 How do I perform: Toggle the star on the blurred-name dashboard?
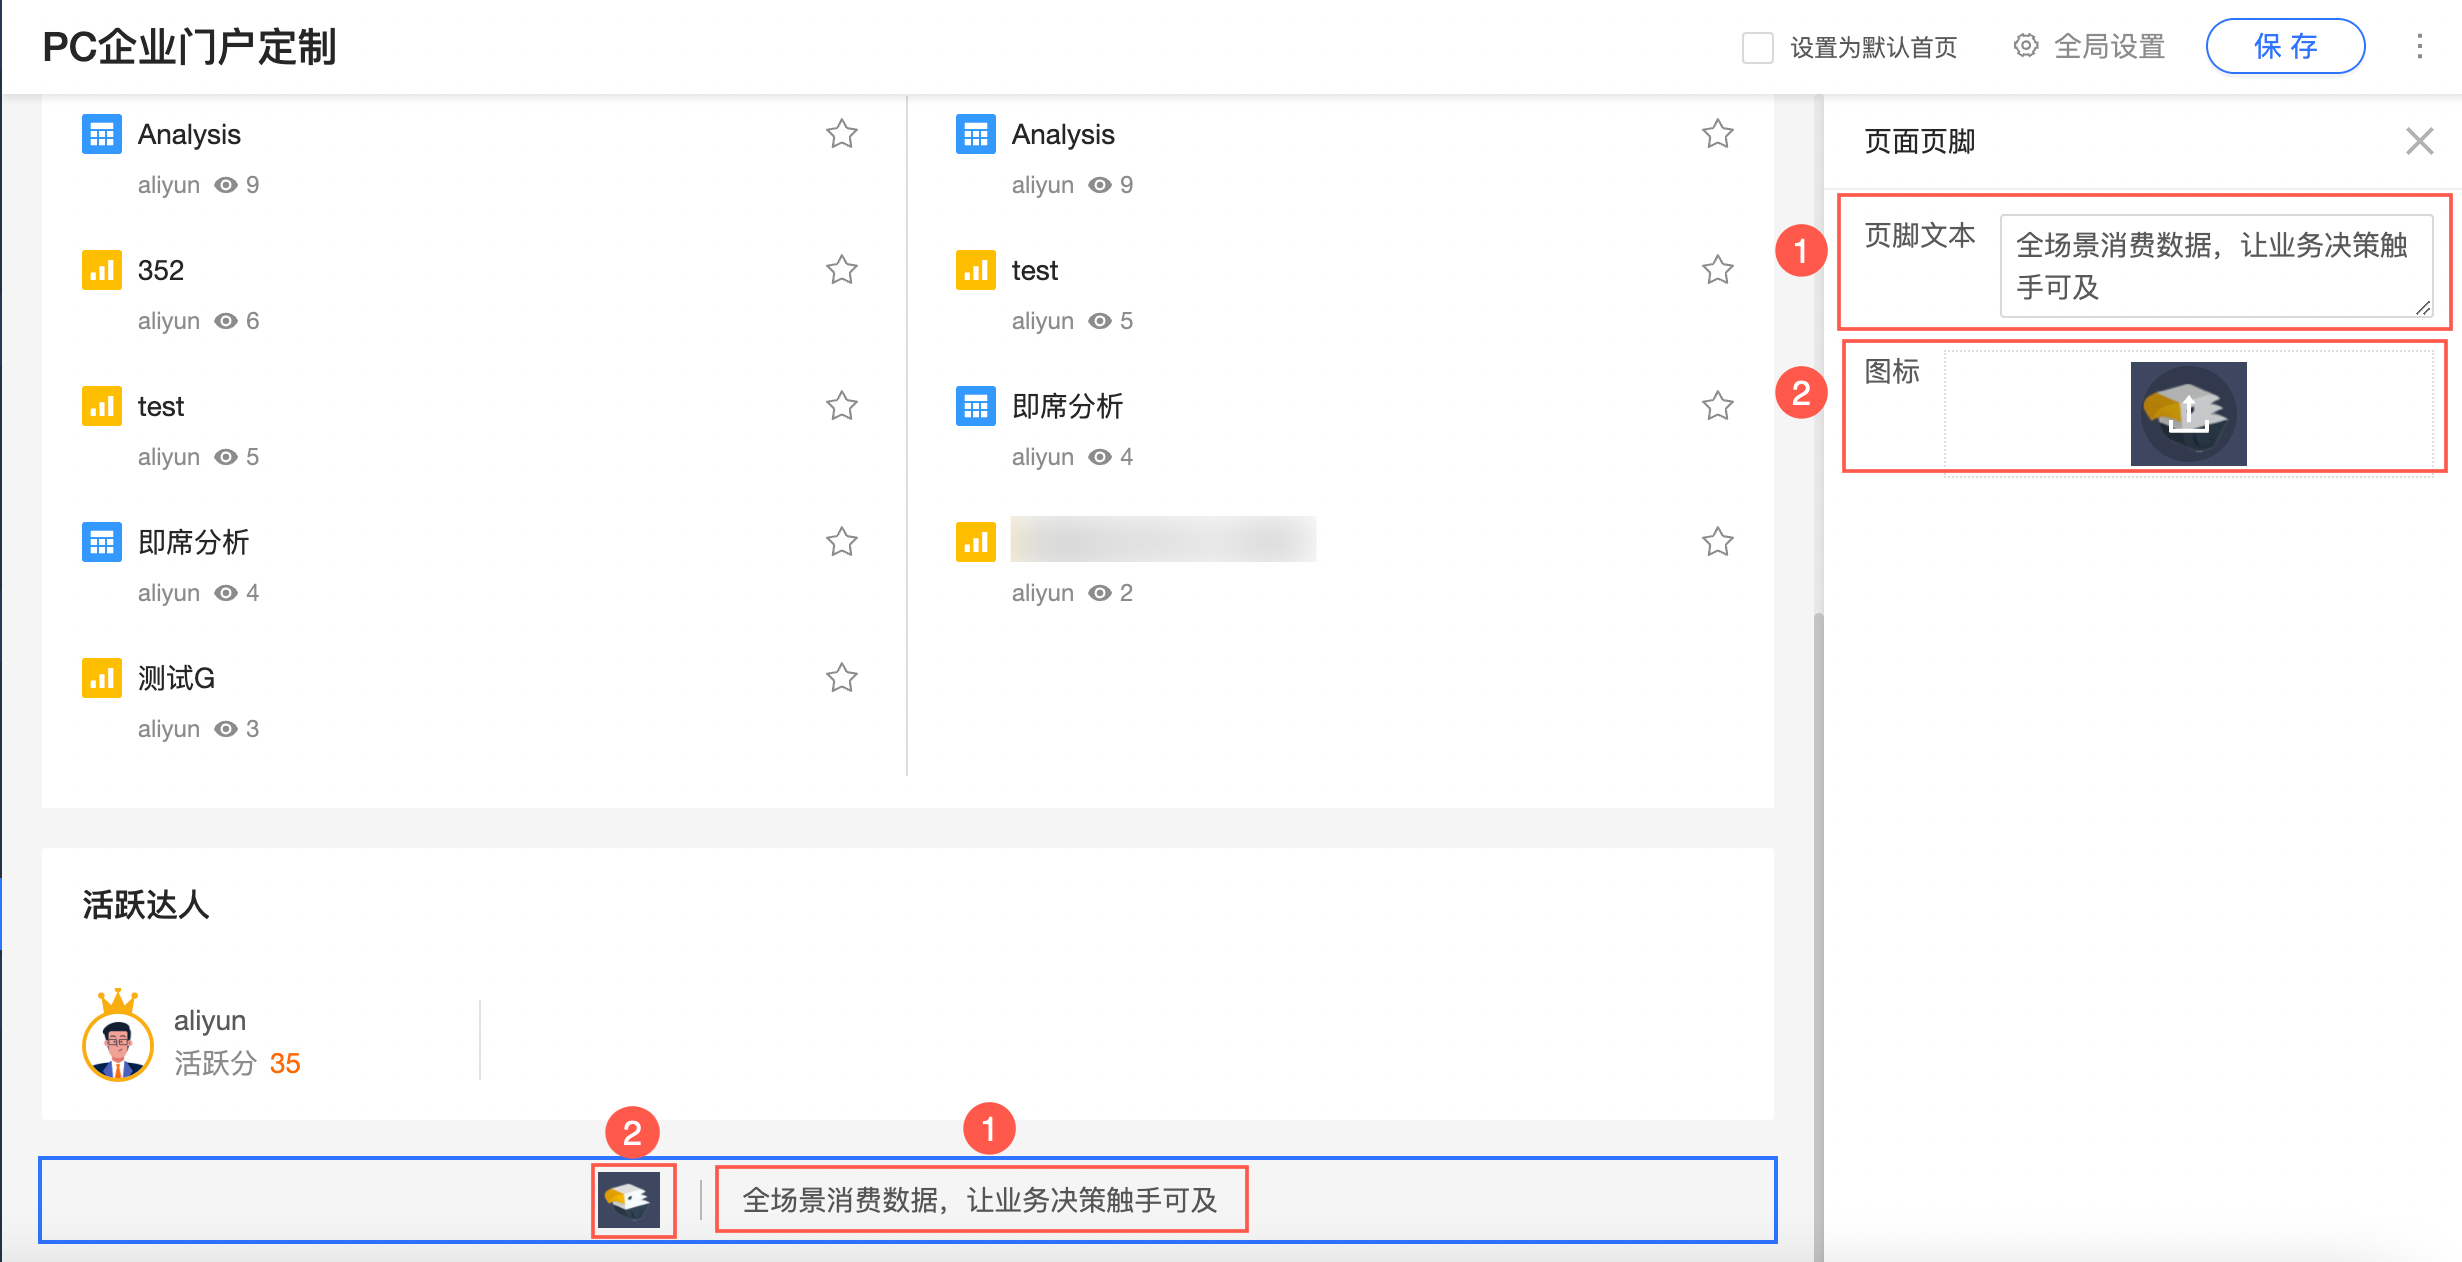pos(1717,542)
